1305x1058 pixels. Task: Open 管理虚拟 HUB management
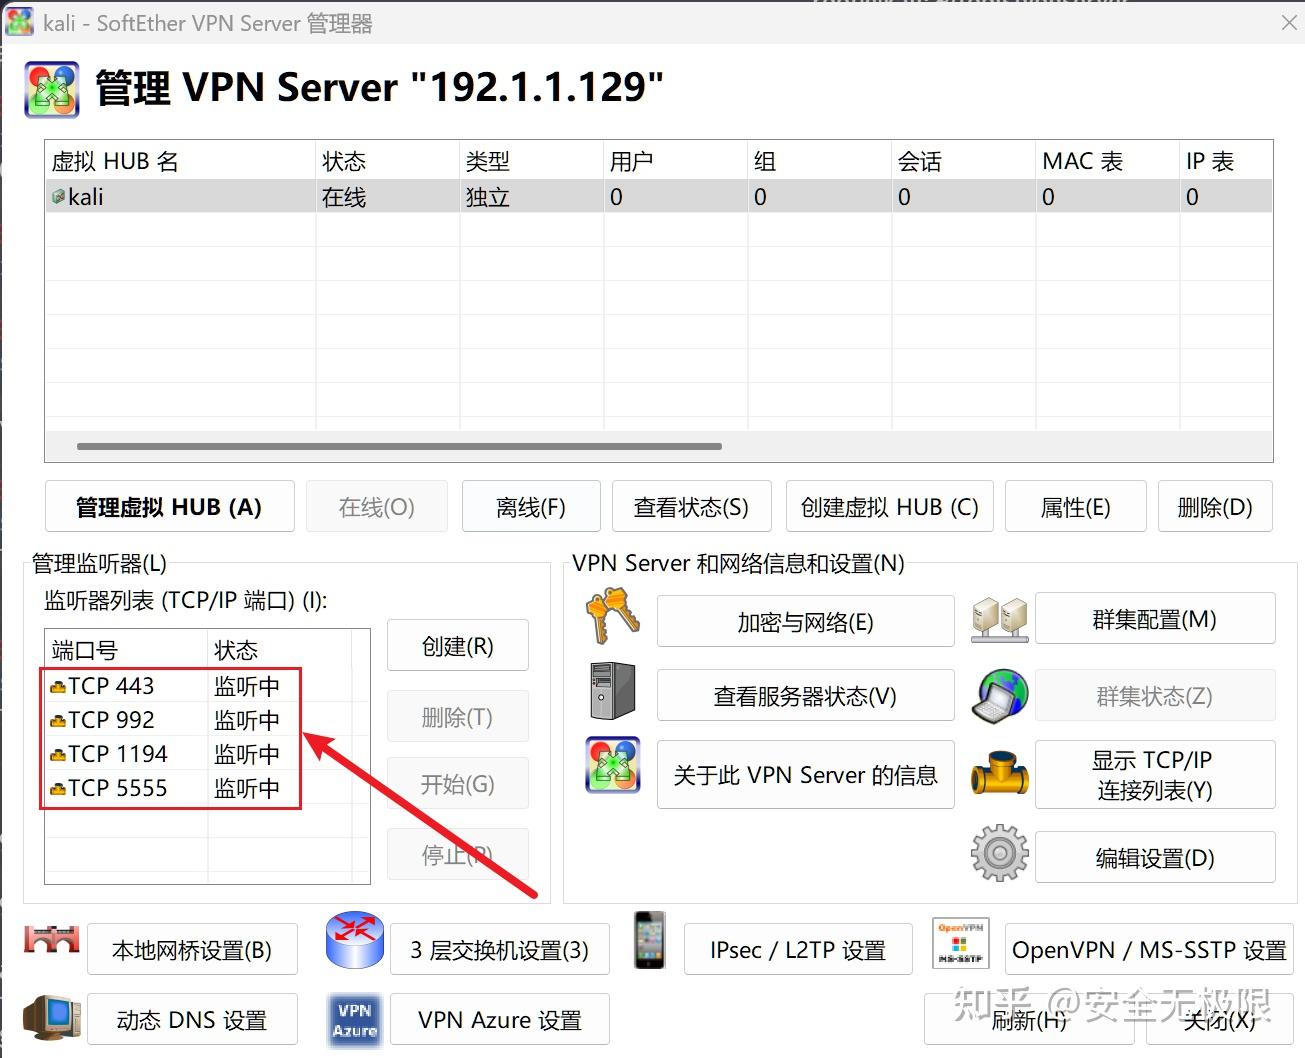pyautogui.click(x=170, y=506)
